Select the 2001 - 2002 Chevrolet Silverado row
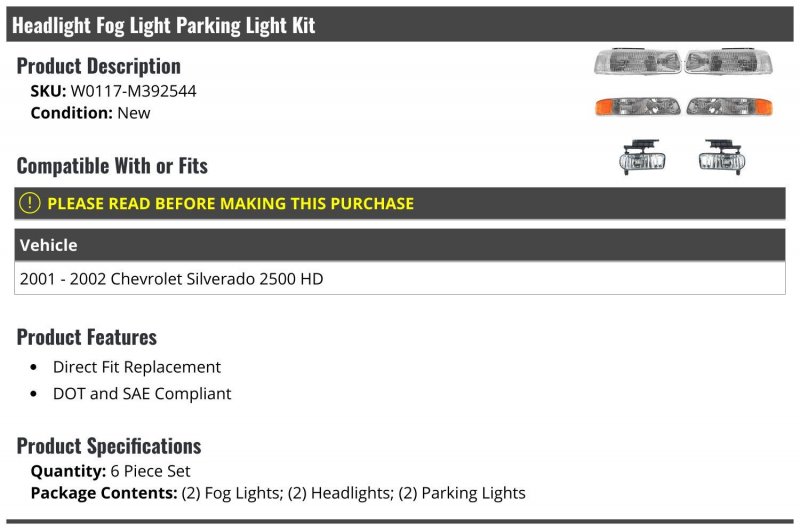 tap(171, 279)
